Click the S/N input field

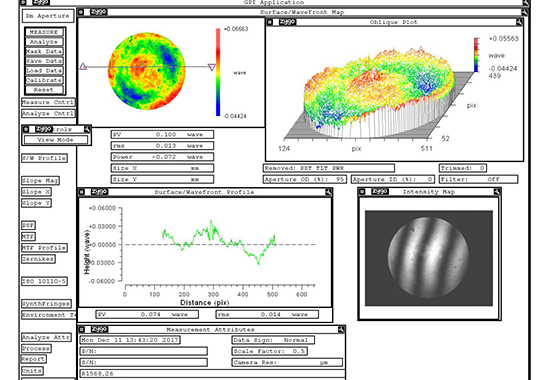[x=144, y=362]
